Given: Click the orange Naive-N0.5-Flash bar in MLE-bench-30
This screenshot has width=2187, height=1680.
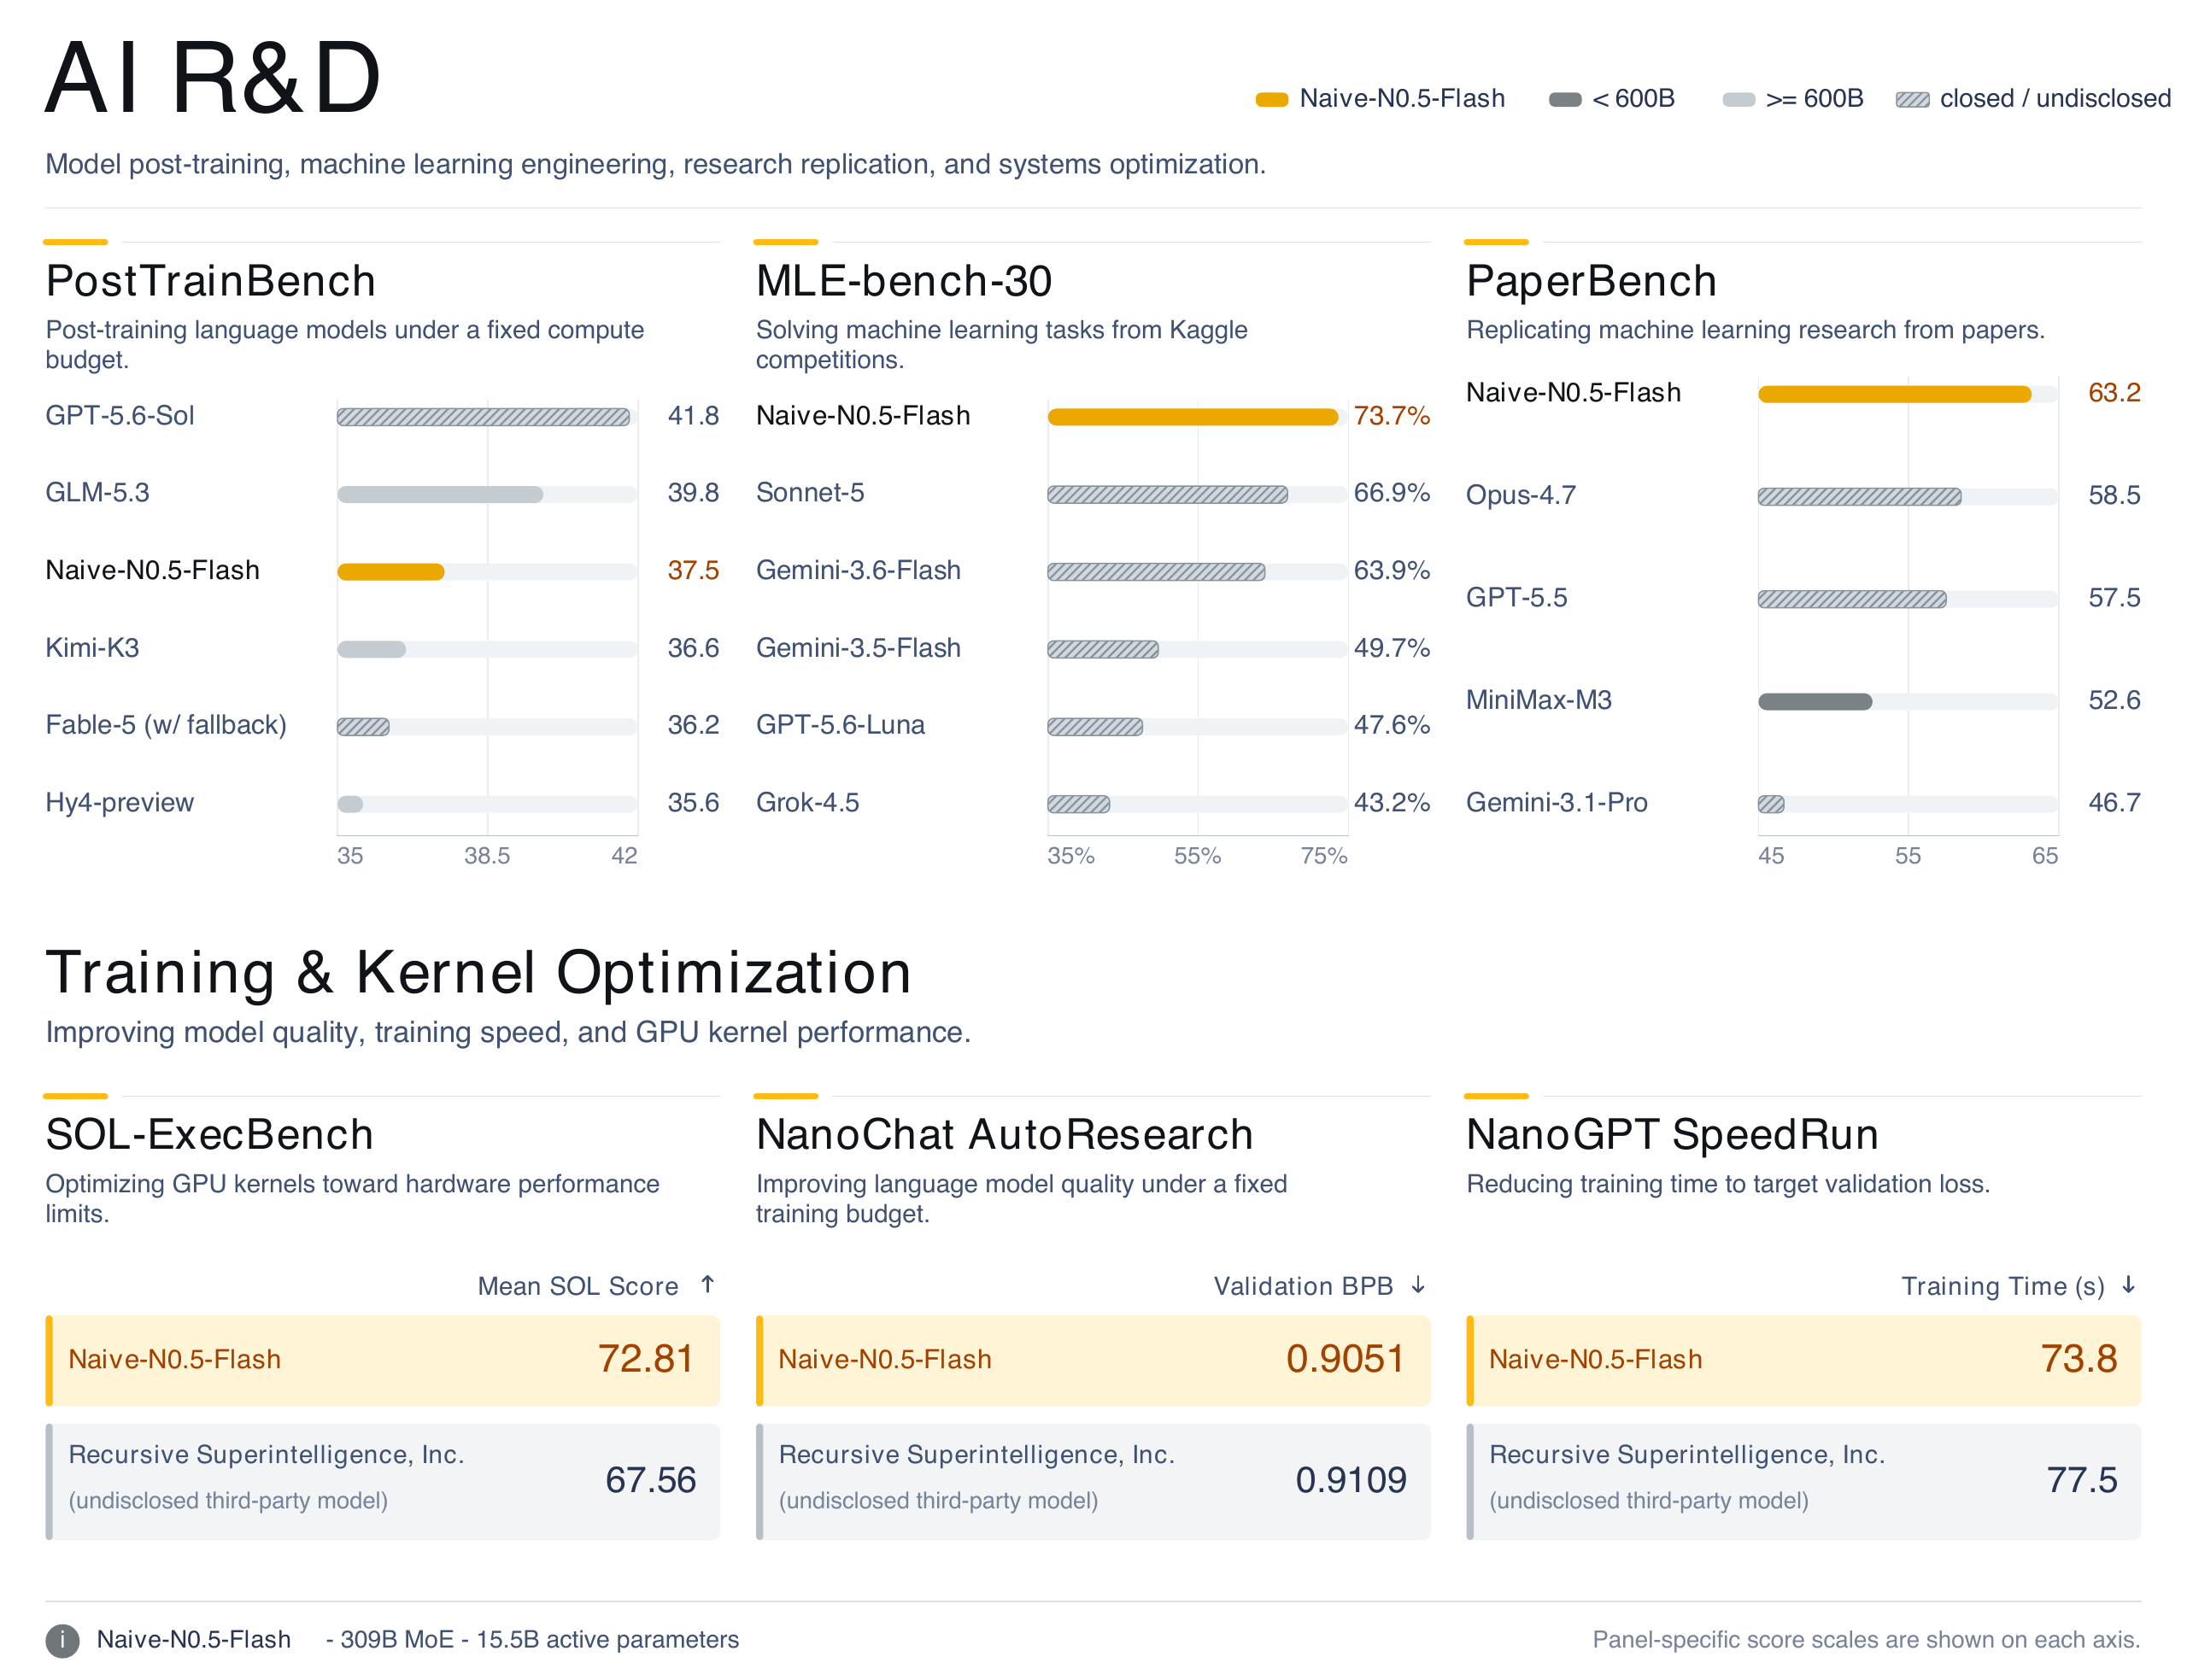Looking at the screenshot, I should (x=1192, y=416).
